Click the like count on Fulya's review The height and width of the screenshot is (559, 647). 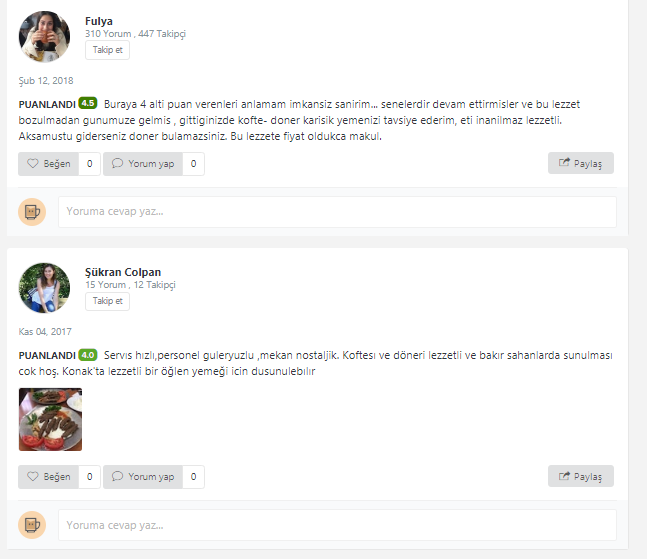click(x=90, y=164)
